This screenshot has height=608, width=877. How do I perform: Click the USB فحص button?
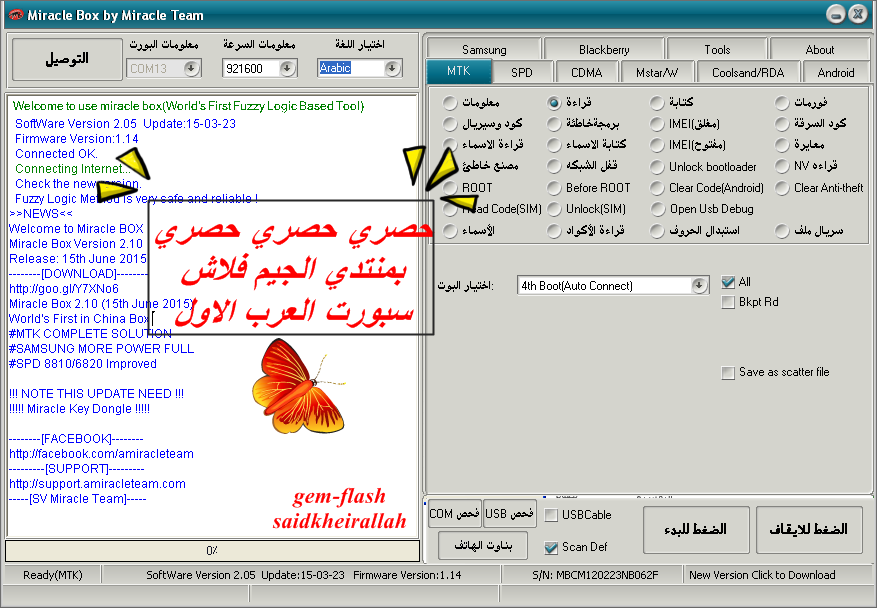click(x=510, y=513)
